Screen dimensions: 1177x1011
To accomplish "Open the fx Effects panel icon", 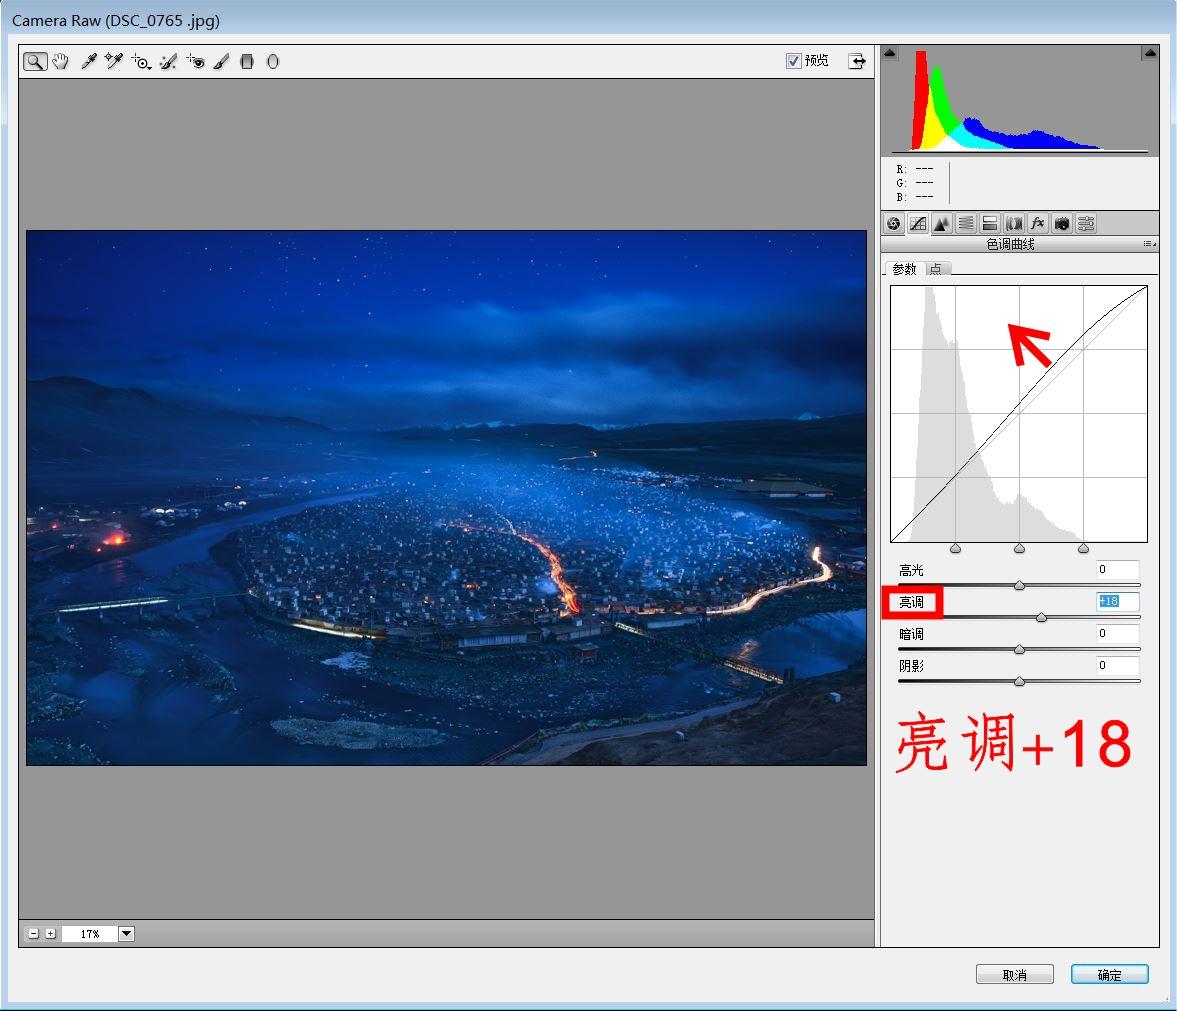I will 1037,224.
